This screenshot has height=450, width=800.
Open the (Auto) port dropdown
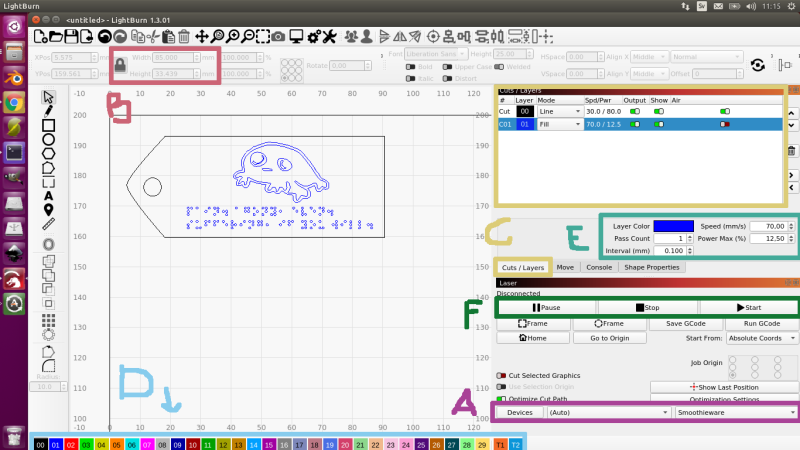tap(608, 412)
